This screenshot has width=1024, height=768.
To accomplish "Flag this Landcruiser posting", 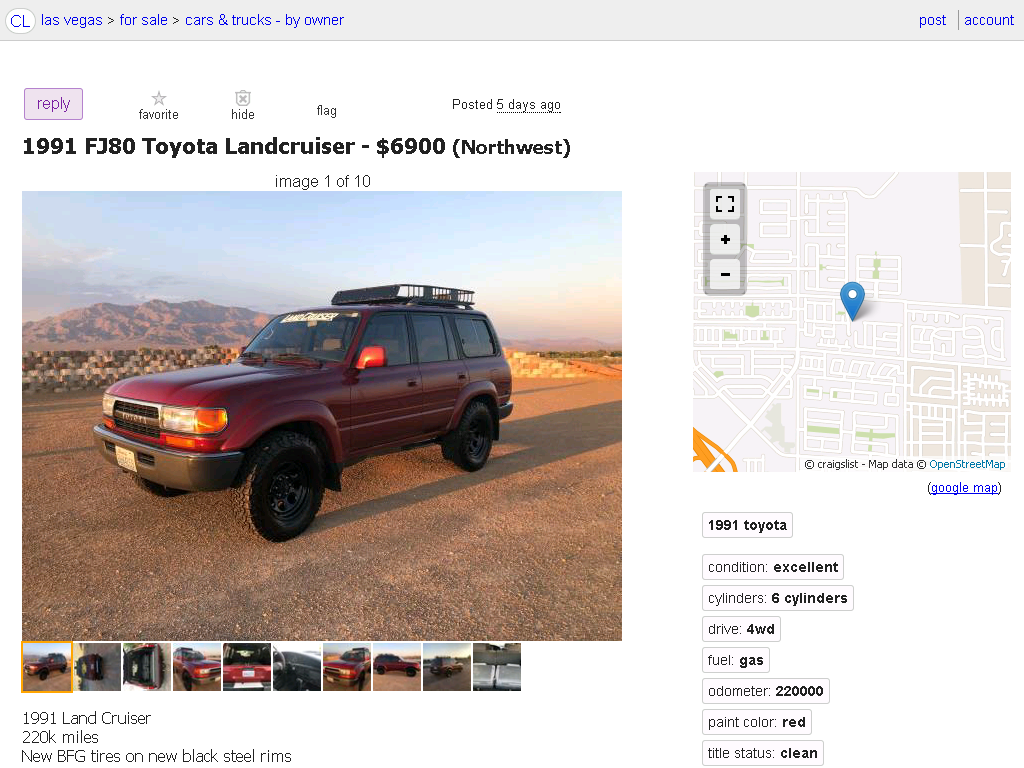I will tap(327, 110).
